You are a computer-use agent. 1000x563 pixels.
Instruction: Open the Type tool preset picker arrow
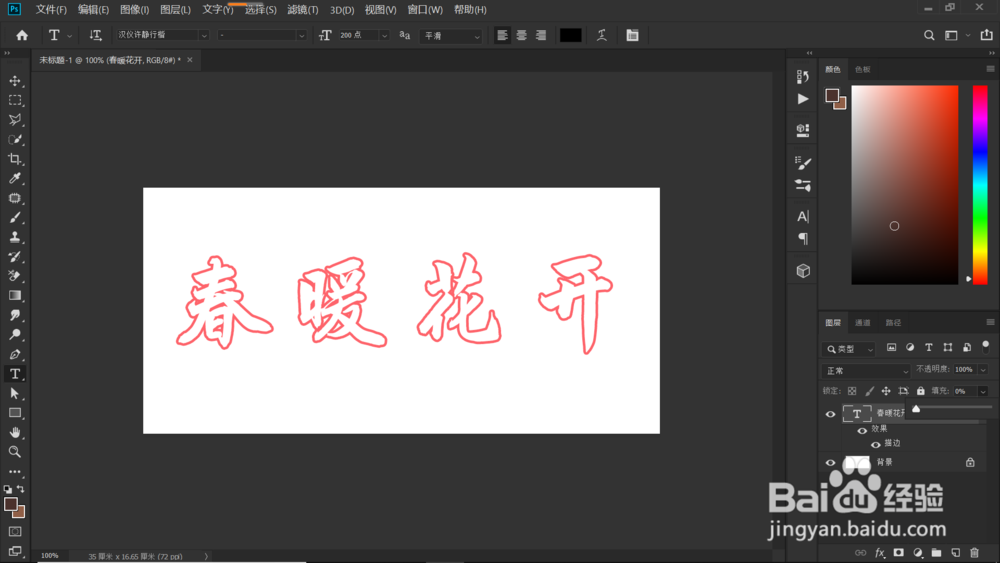tap(70, 36)
